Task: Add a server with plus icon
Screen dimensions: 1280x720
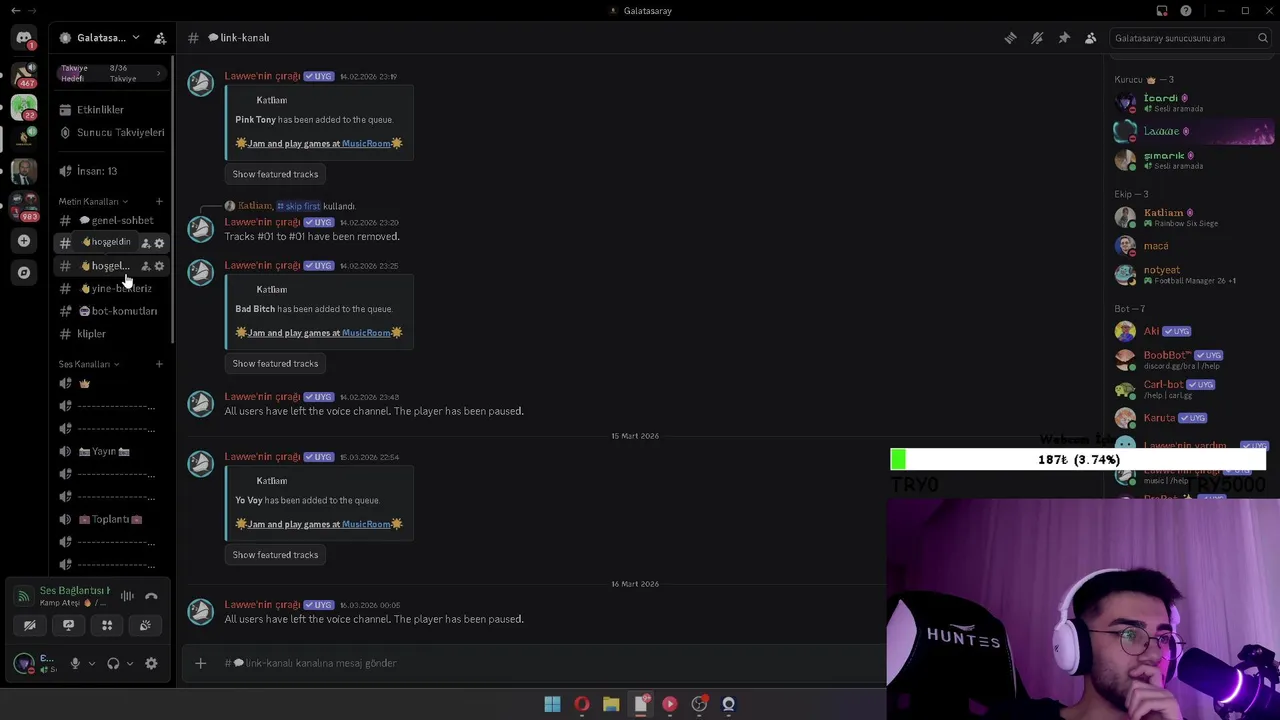Action: (x=24, y=241)
